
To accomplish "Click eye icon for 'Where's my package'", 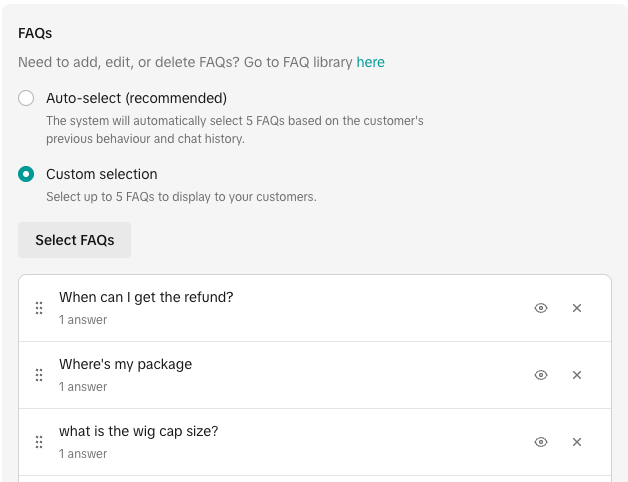I will click(x=541, y=375).
